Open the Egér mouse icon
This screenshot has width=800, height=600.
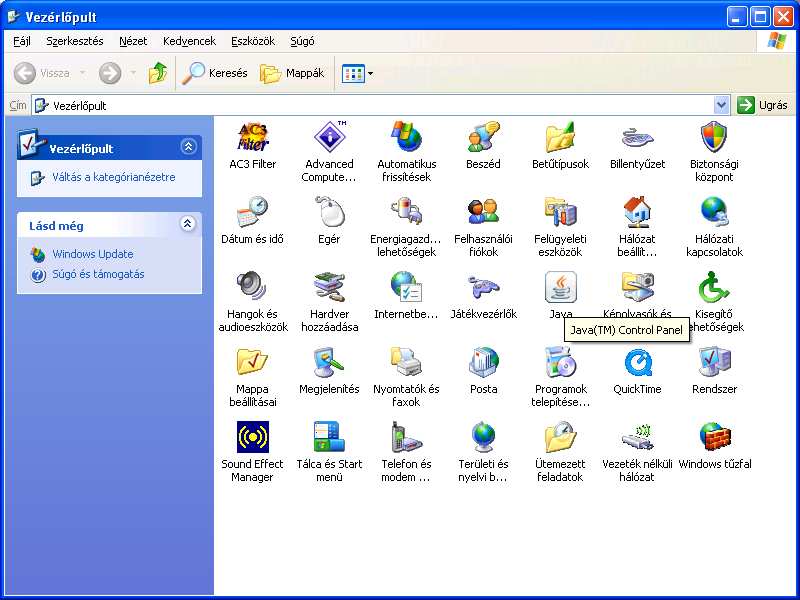click(x=330, y=212)
